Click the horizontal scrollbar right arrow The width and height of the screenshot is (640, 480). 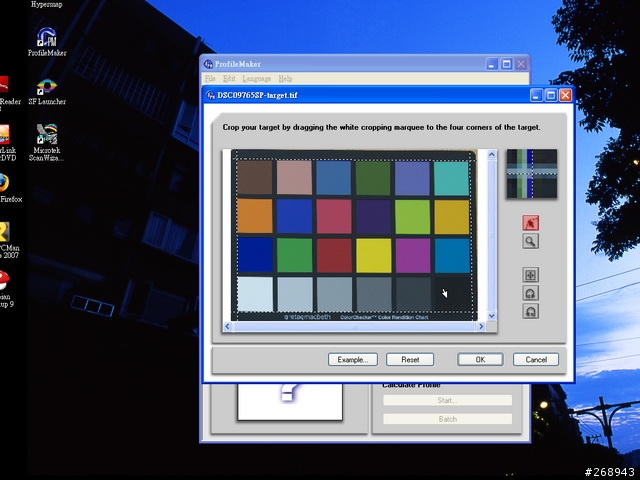click(x=481, y=326)
